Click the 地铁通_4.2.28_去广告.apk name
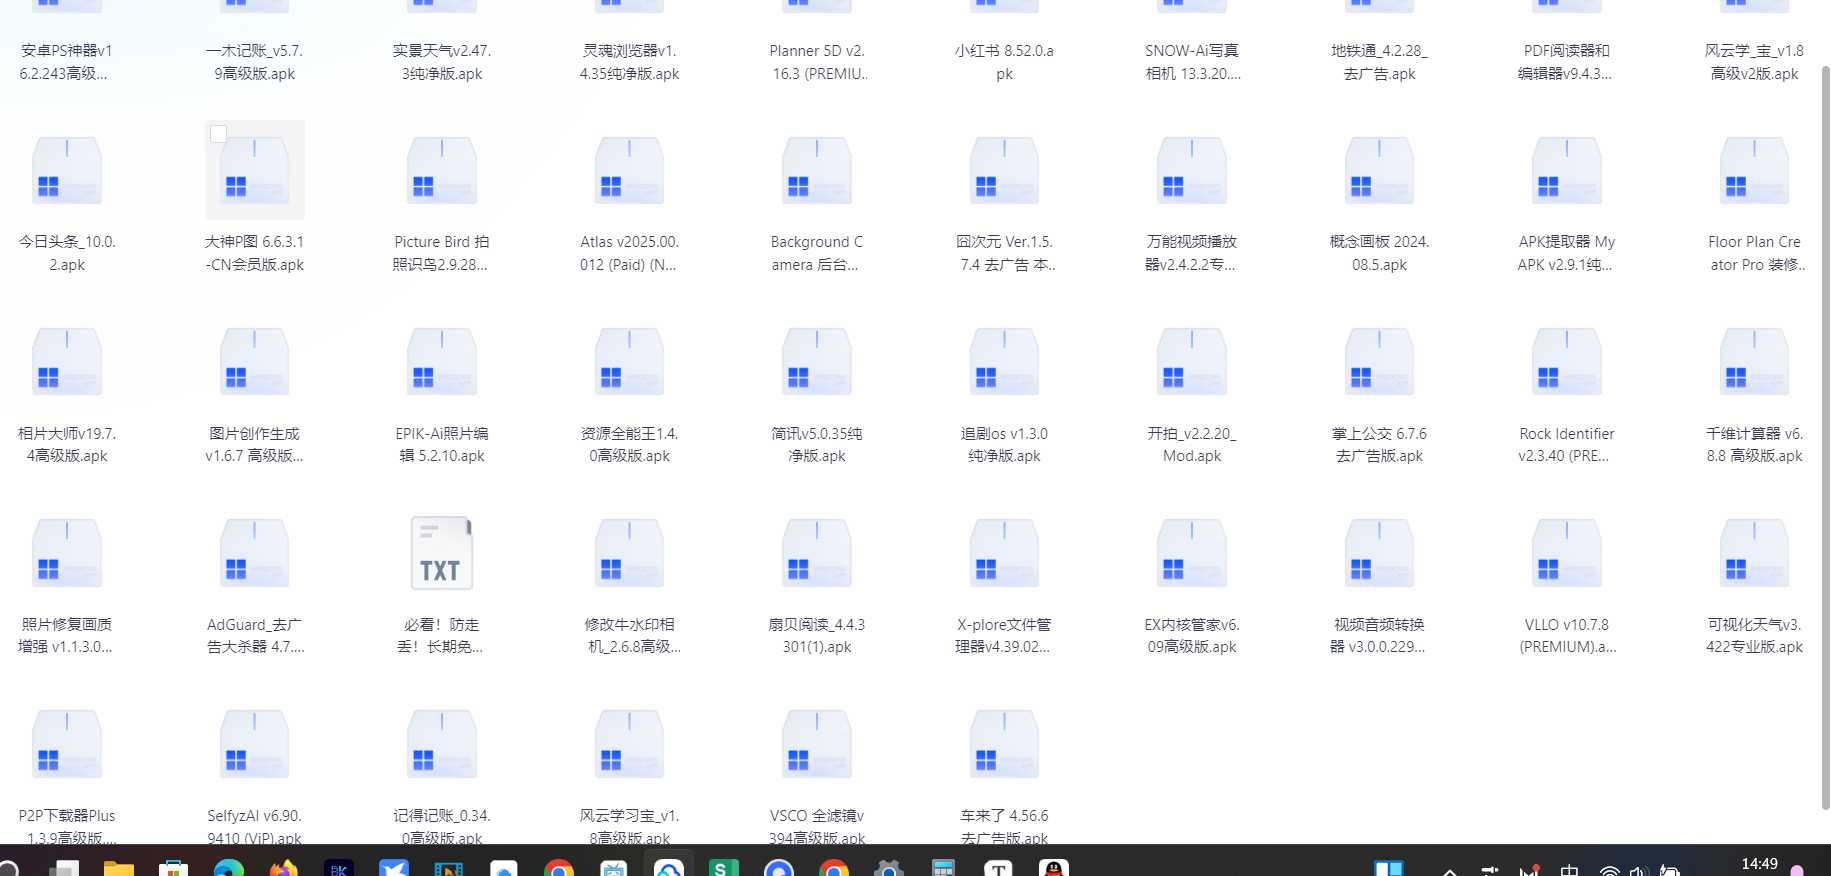 tap(1379, 62)
